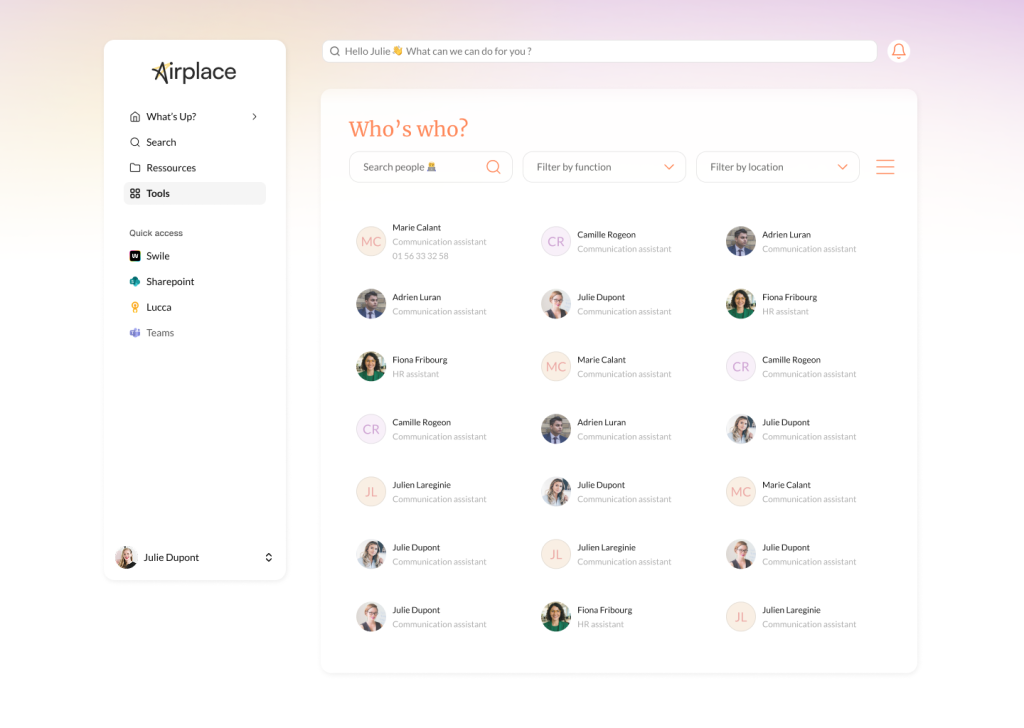The height and width of the screenshot is (728, 1024).
Task: Open Teams from quick access
Action: point(159,333)
